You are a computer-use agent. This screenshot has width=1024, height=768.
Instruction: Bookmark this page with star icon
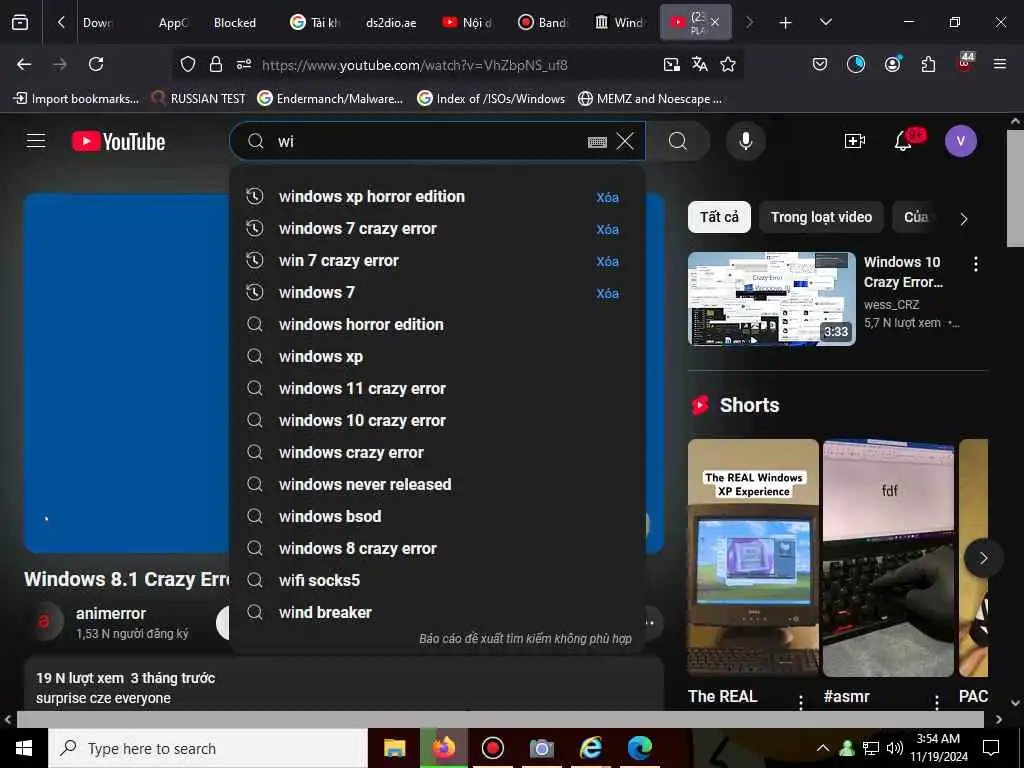tap(728, 64)
